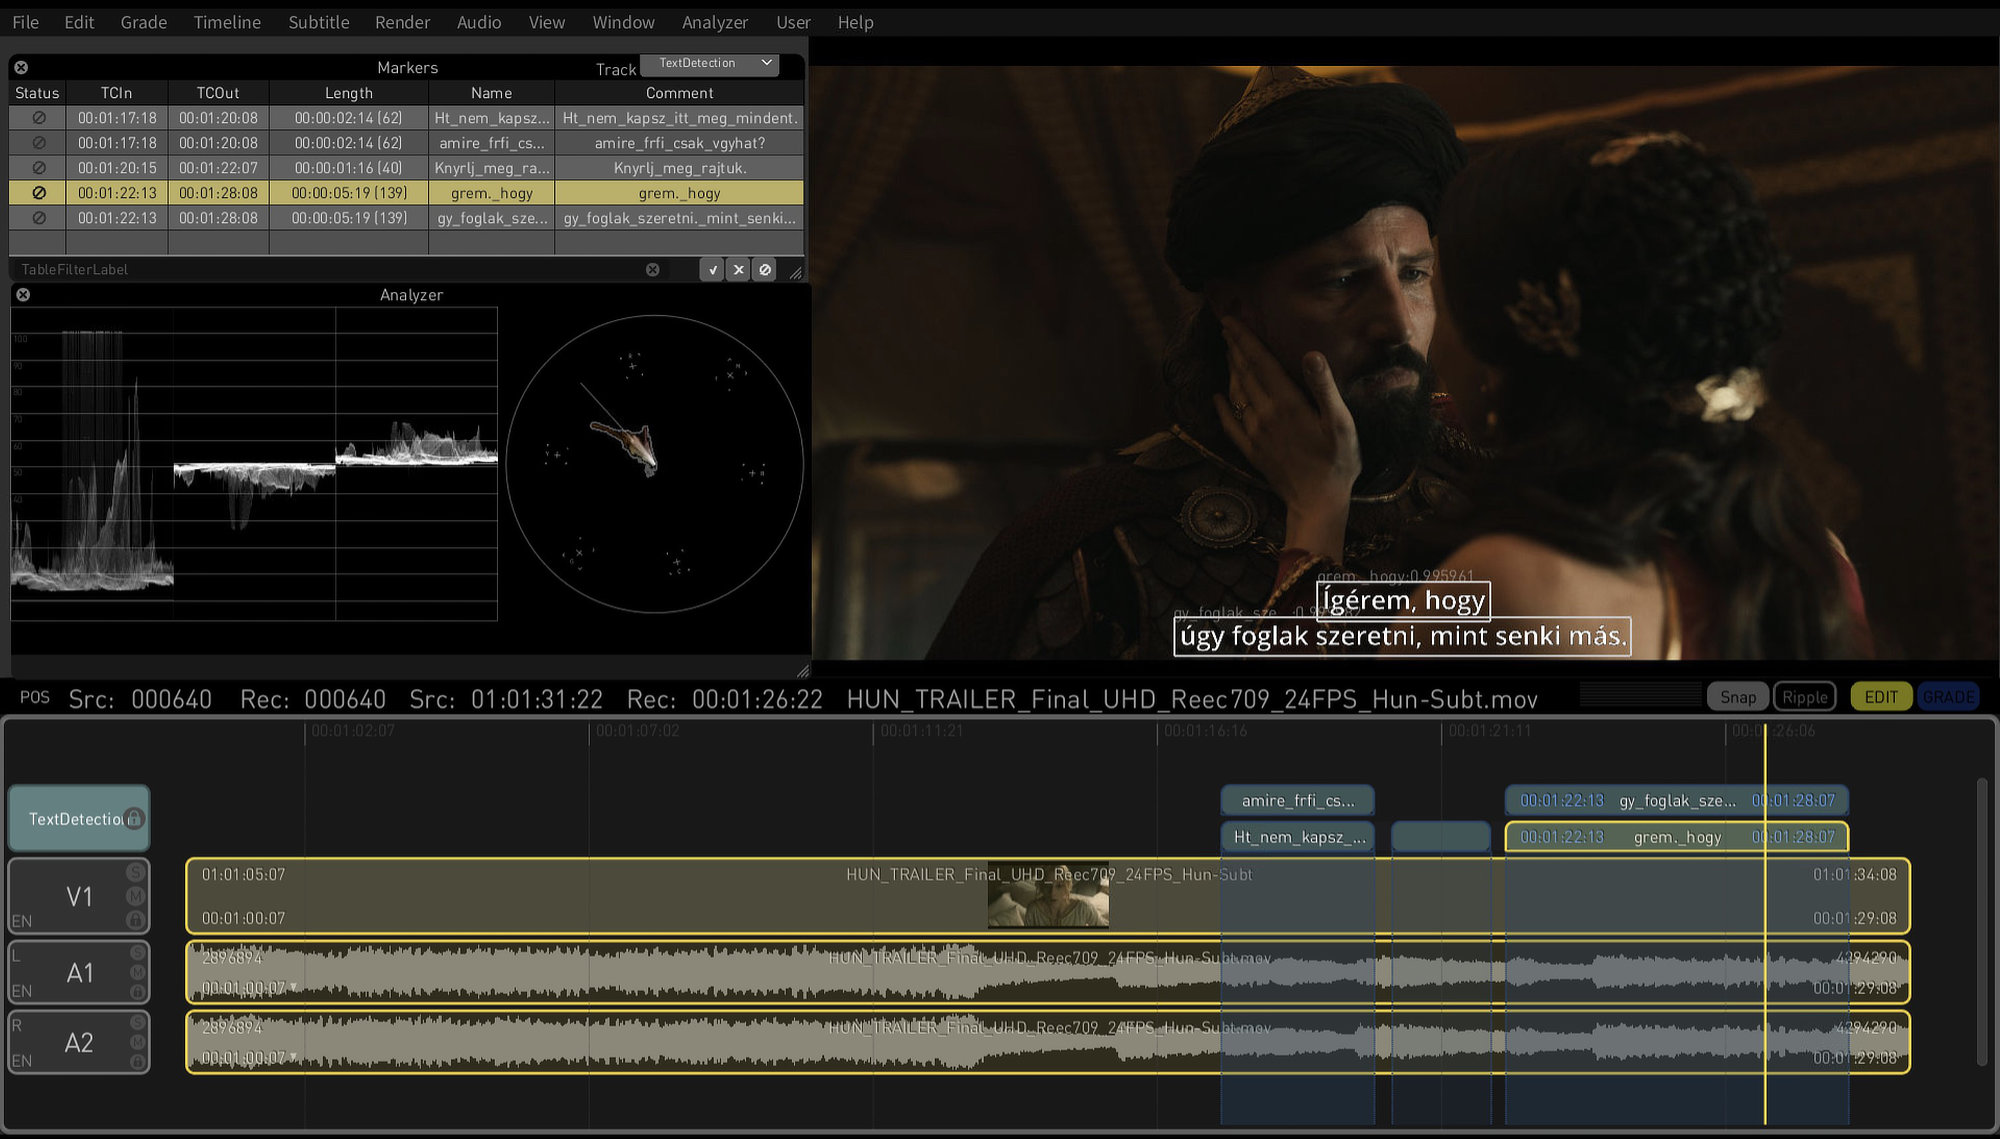
Task: Lock the A1 audio track
Action: click(137, 992)
